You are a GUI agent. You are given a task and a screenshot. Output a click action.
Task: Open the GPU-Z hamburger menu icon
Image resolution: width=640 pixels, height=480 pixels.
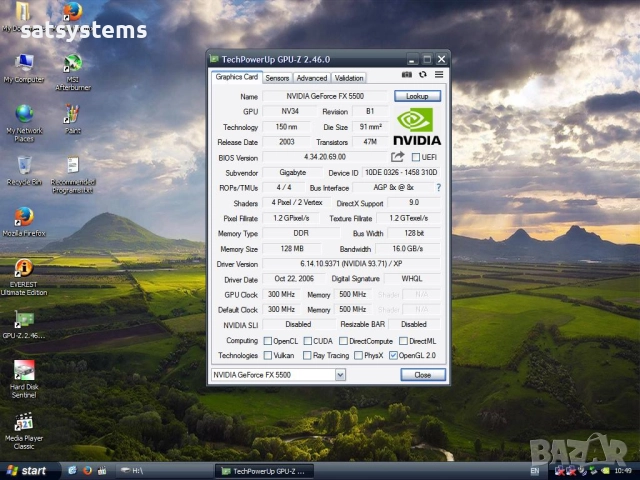pos(438,75)
